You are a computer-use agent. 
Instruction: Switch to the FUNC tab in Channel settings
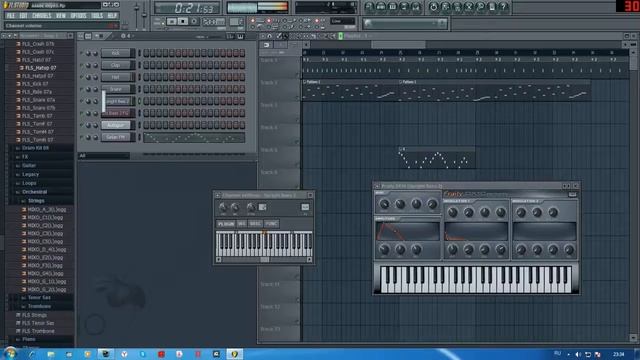pyautogui.click(x=271, y=224)
